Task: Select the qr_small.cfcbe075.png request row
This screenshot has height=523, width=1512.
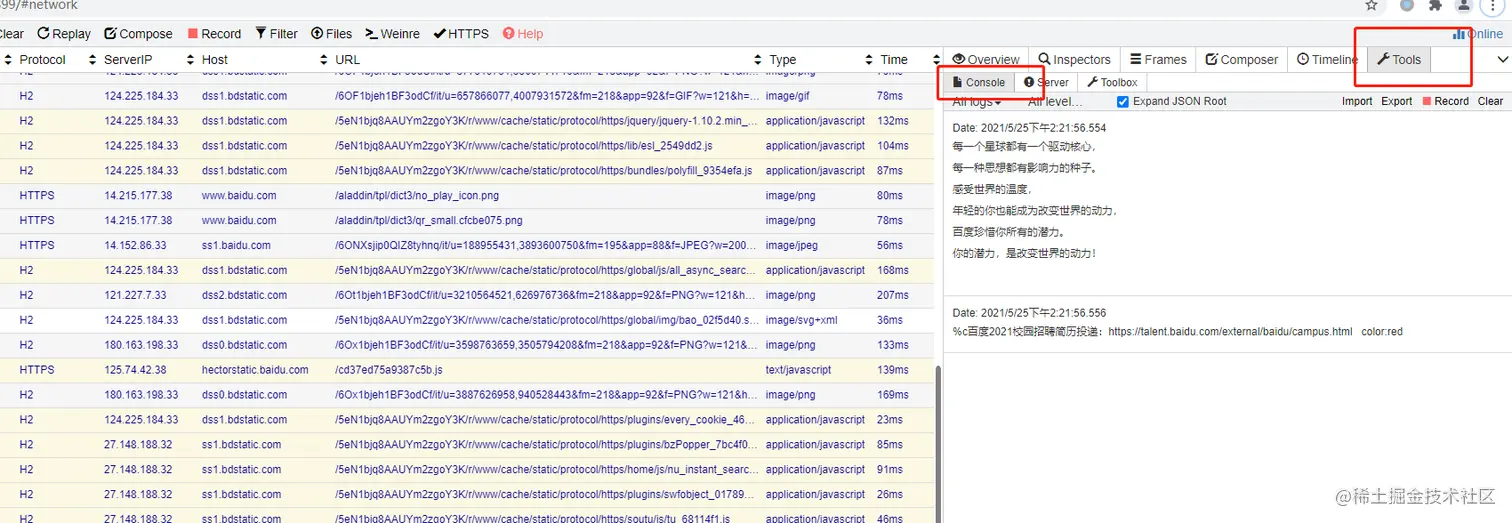Action: (466, 221)
